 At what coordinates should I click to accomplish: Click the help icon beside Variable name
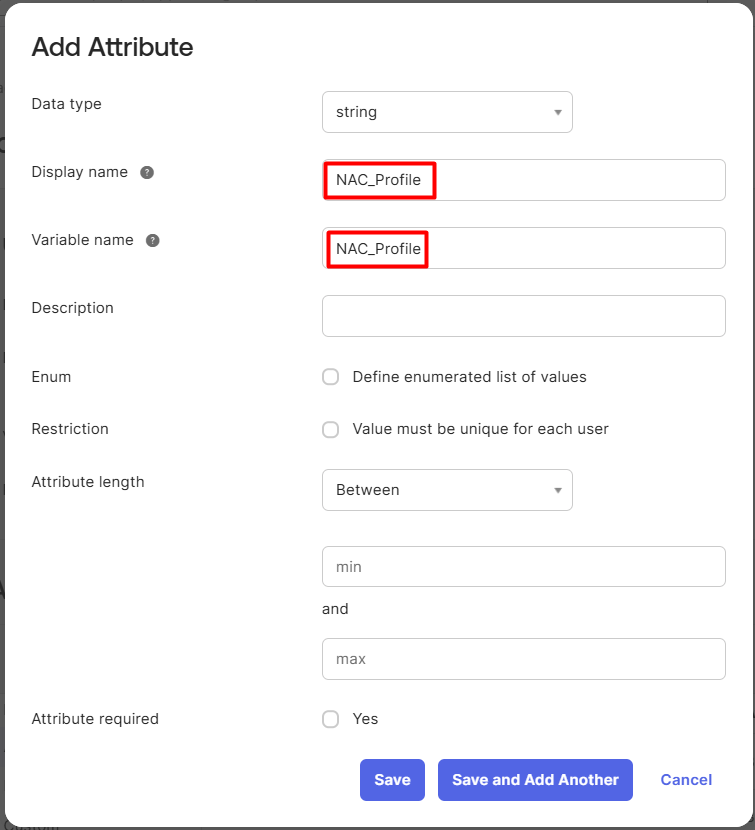[152, 241]
